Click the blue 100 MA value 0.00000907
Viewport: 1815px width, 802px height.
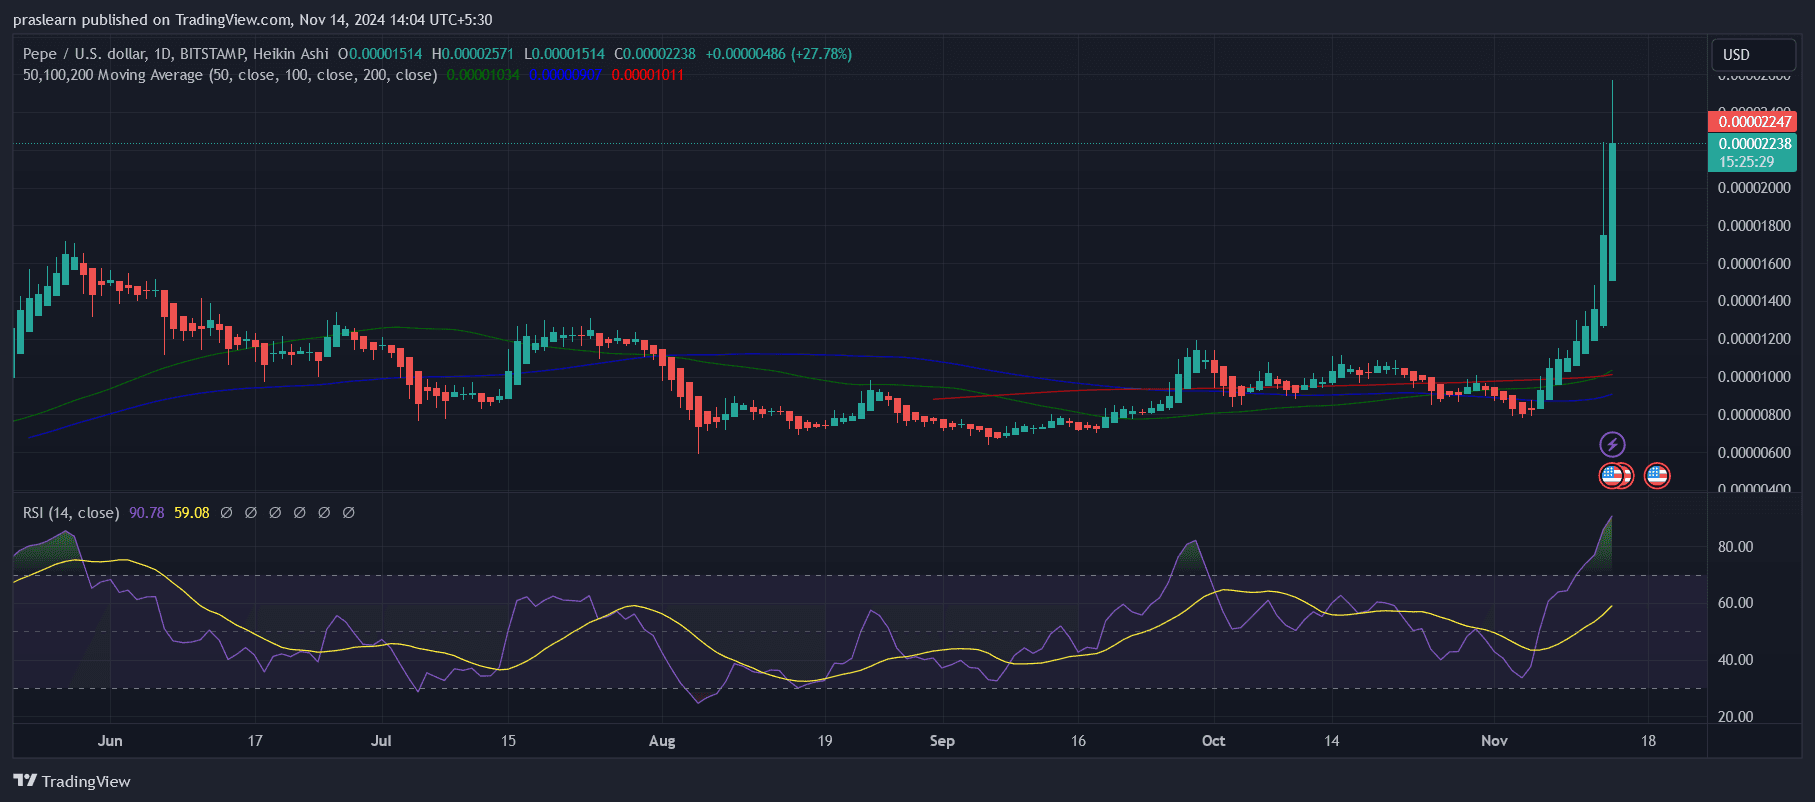click(566, 75)
